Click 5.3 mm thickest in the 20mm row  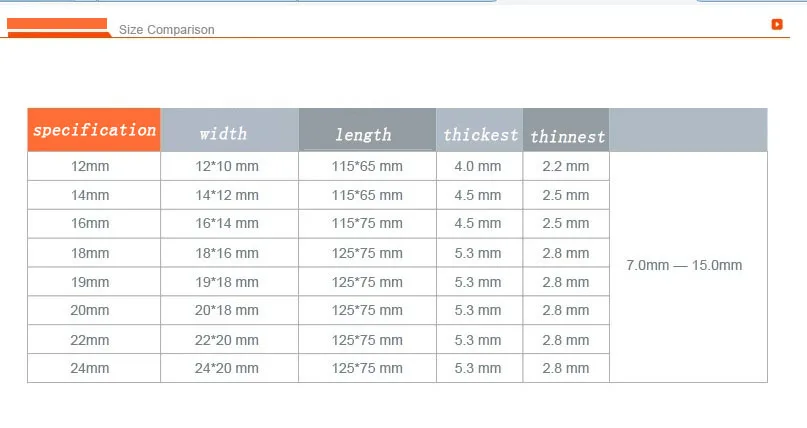(x=478, y=310)
